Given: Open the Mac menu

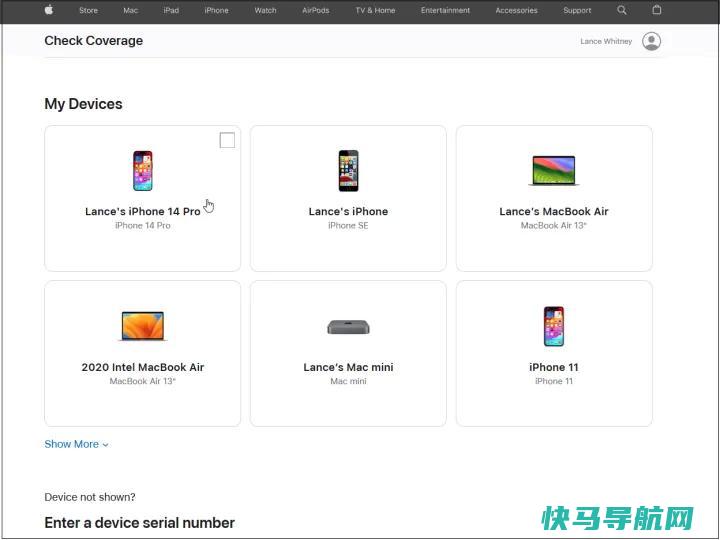Looking at the screenshot, I should point(130,10).
